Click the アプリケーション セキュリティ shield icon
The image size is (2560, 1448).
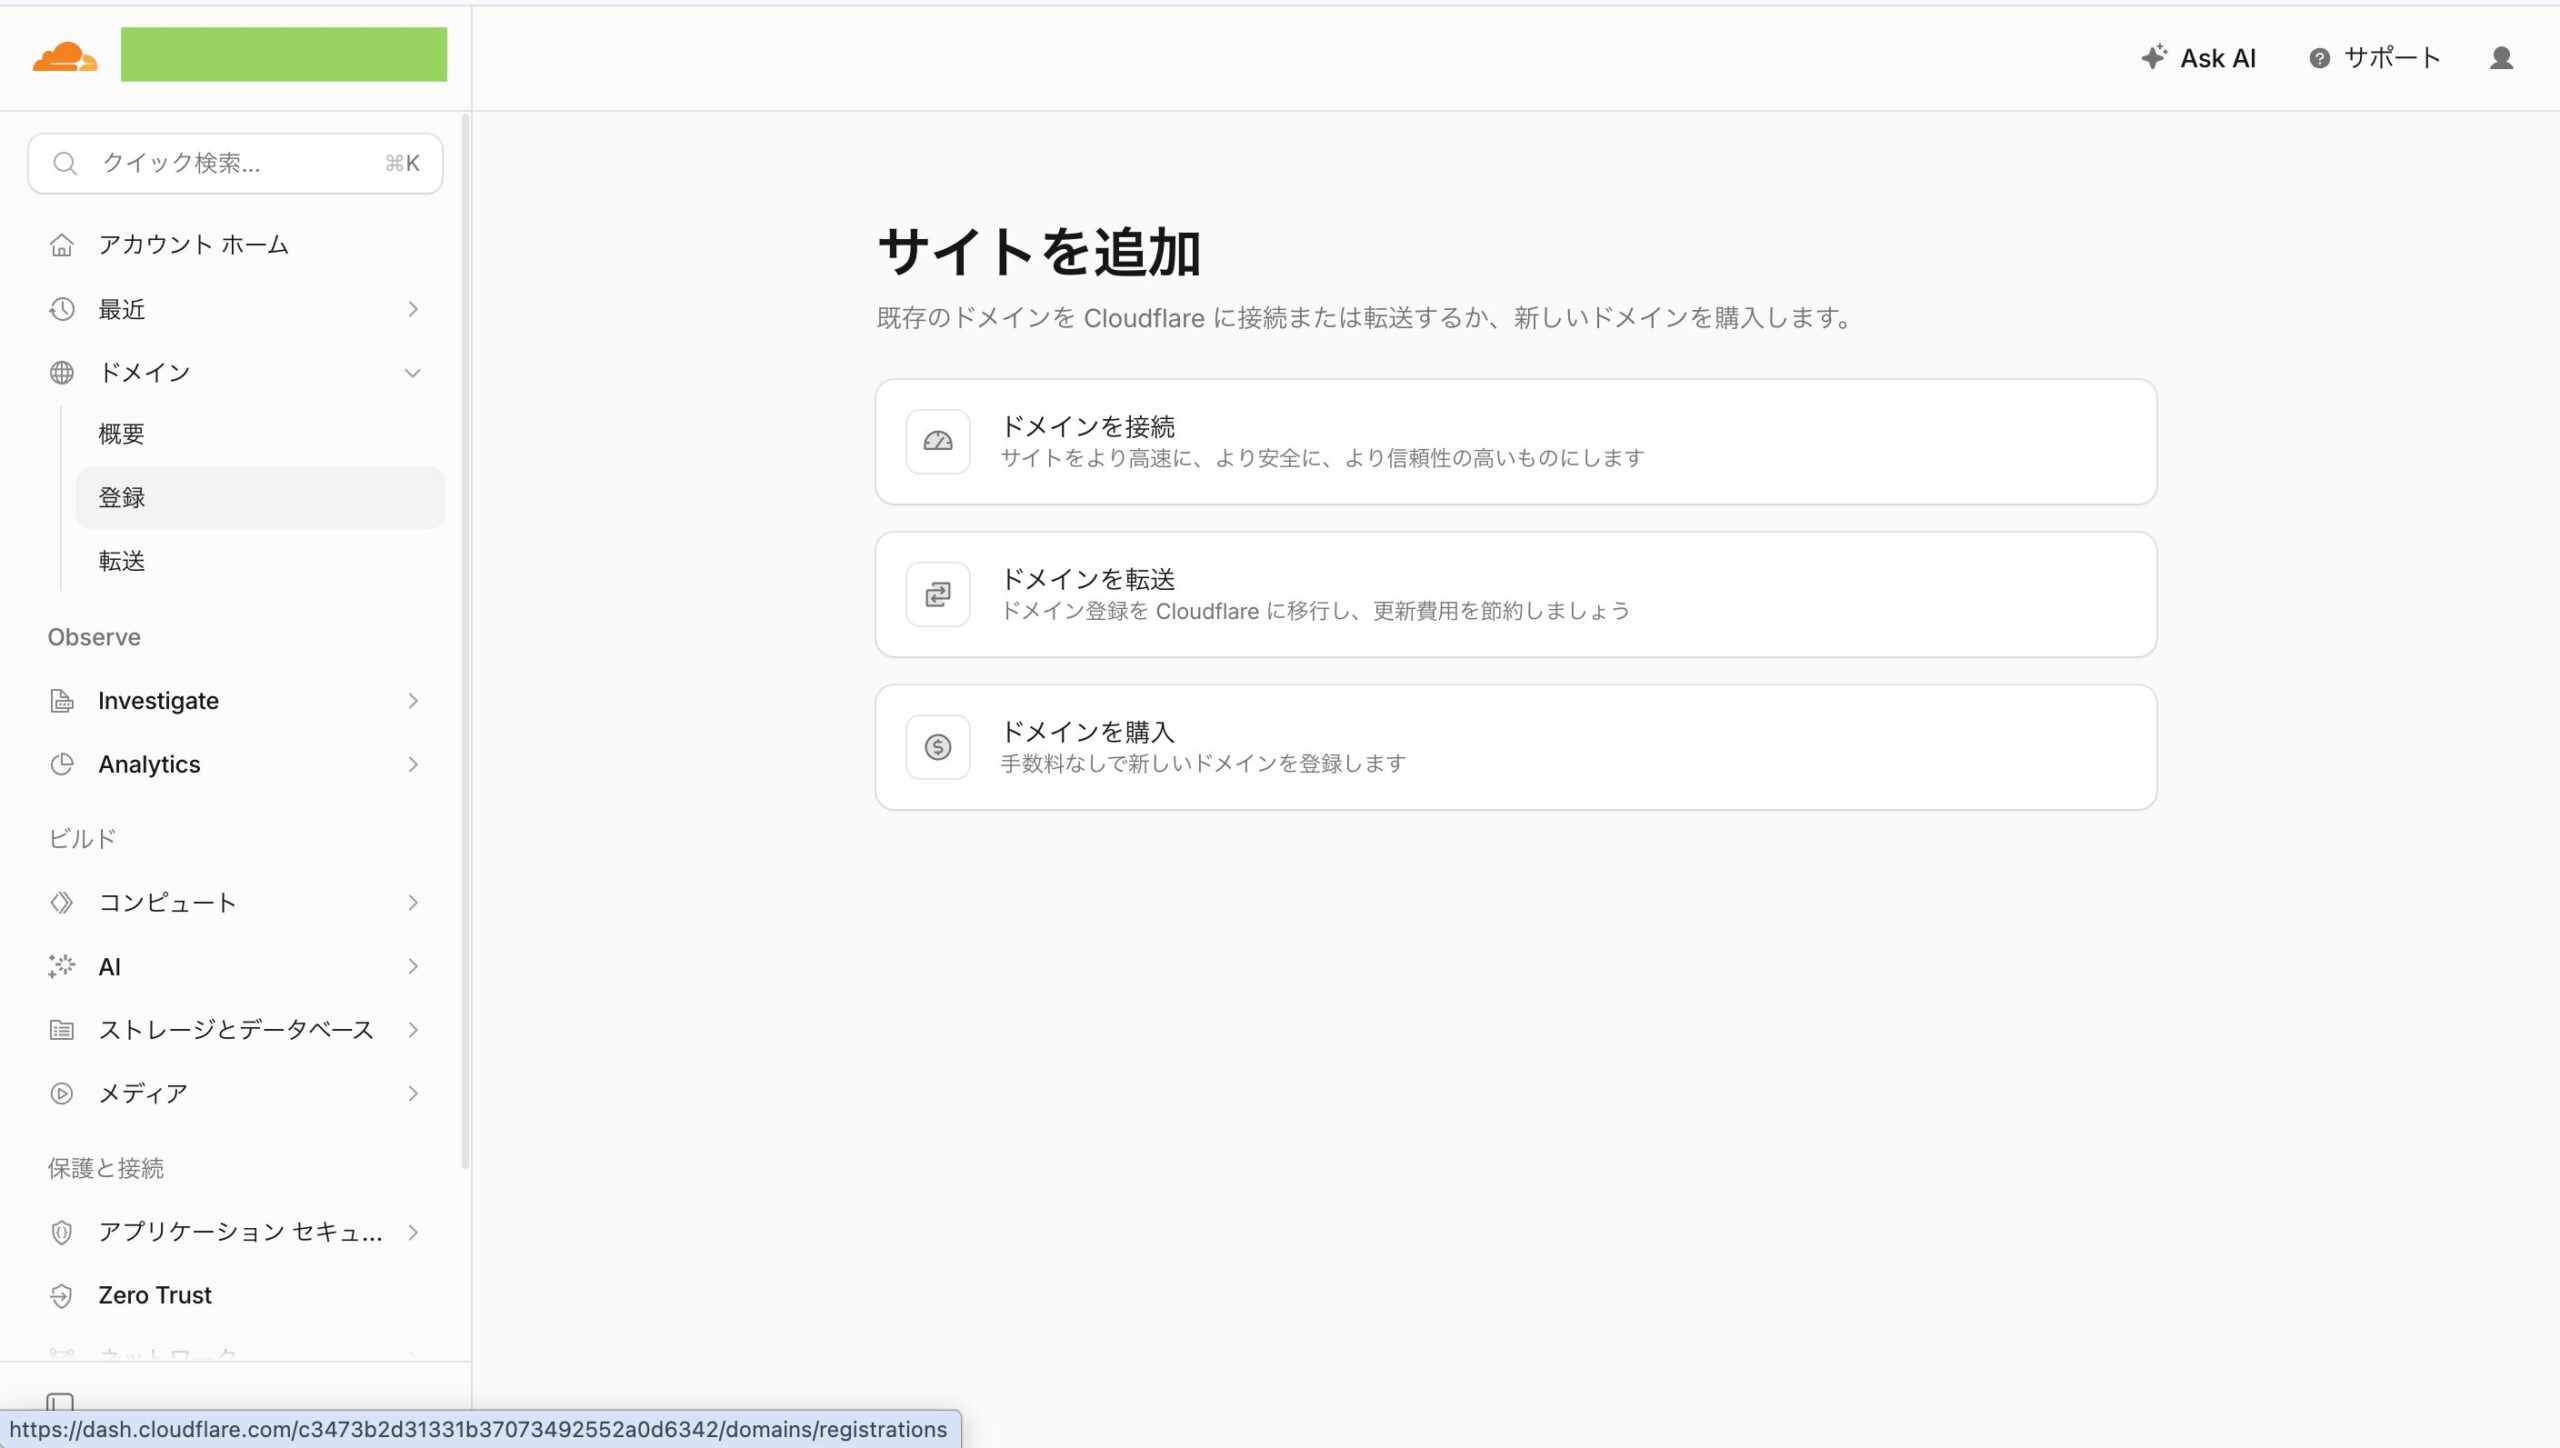coord(62,1232)
